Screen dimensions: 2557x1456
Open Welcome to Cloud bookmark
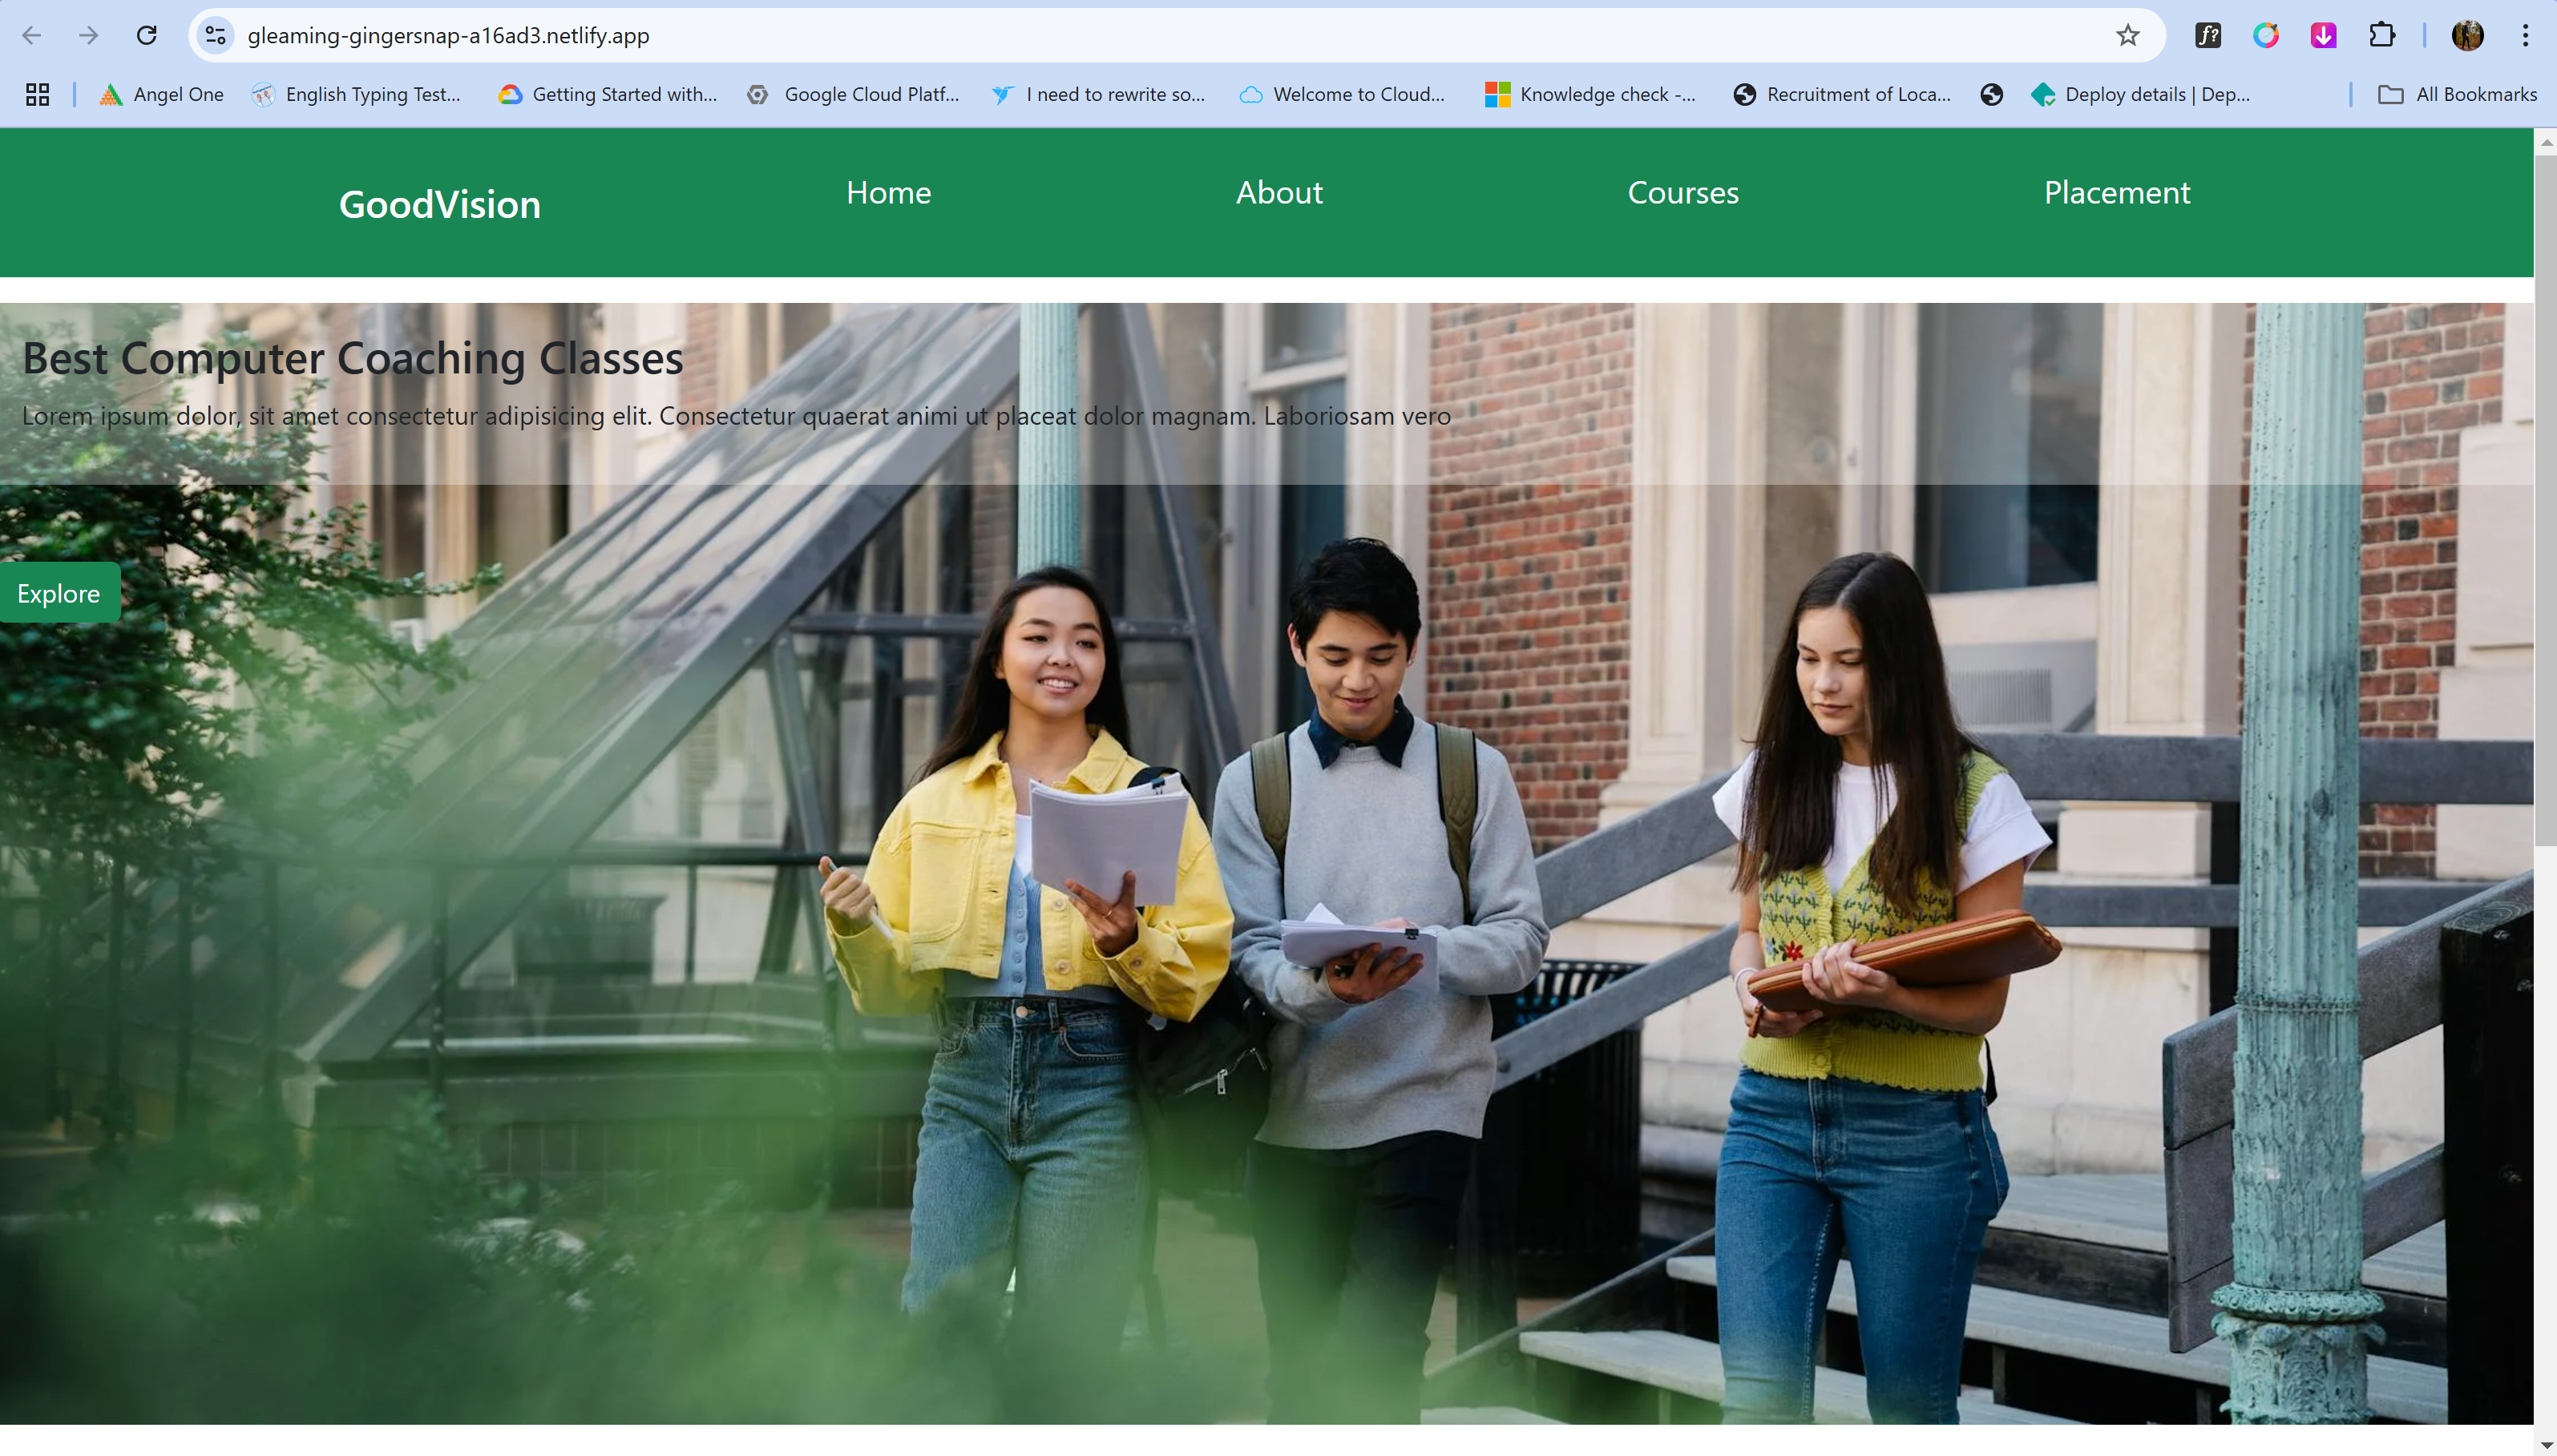pos(1342,94)
